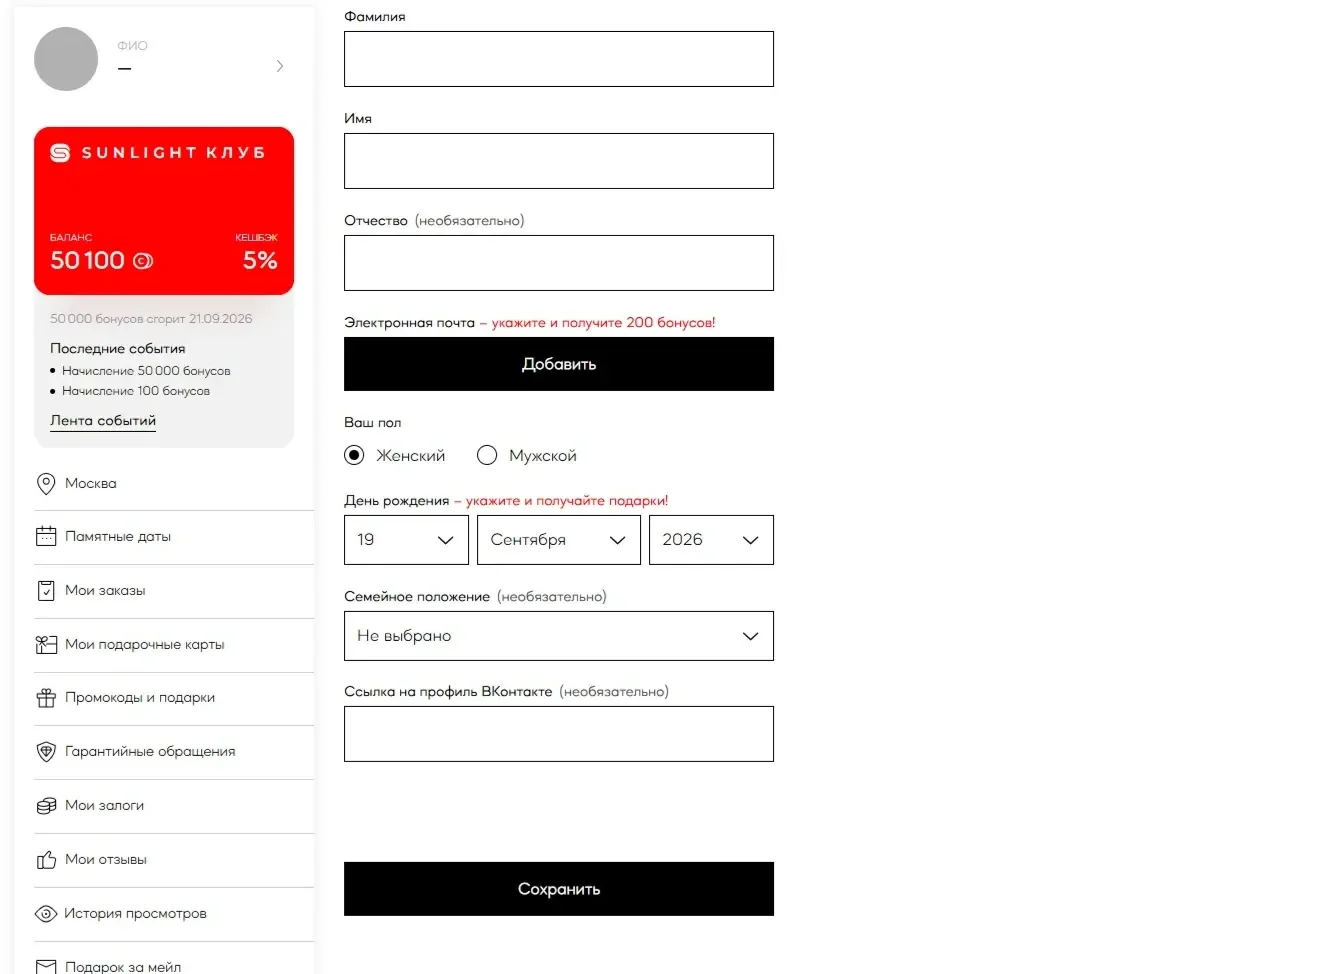Click 'Начисление 100 бонусов' event

click(x=136, y=391)
